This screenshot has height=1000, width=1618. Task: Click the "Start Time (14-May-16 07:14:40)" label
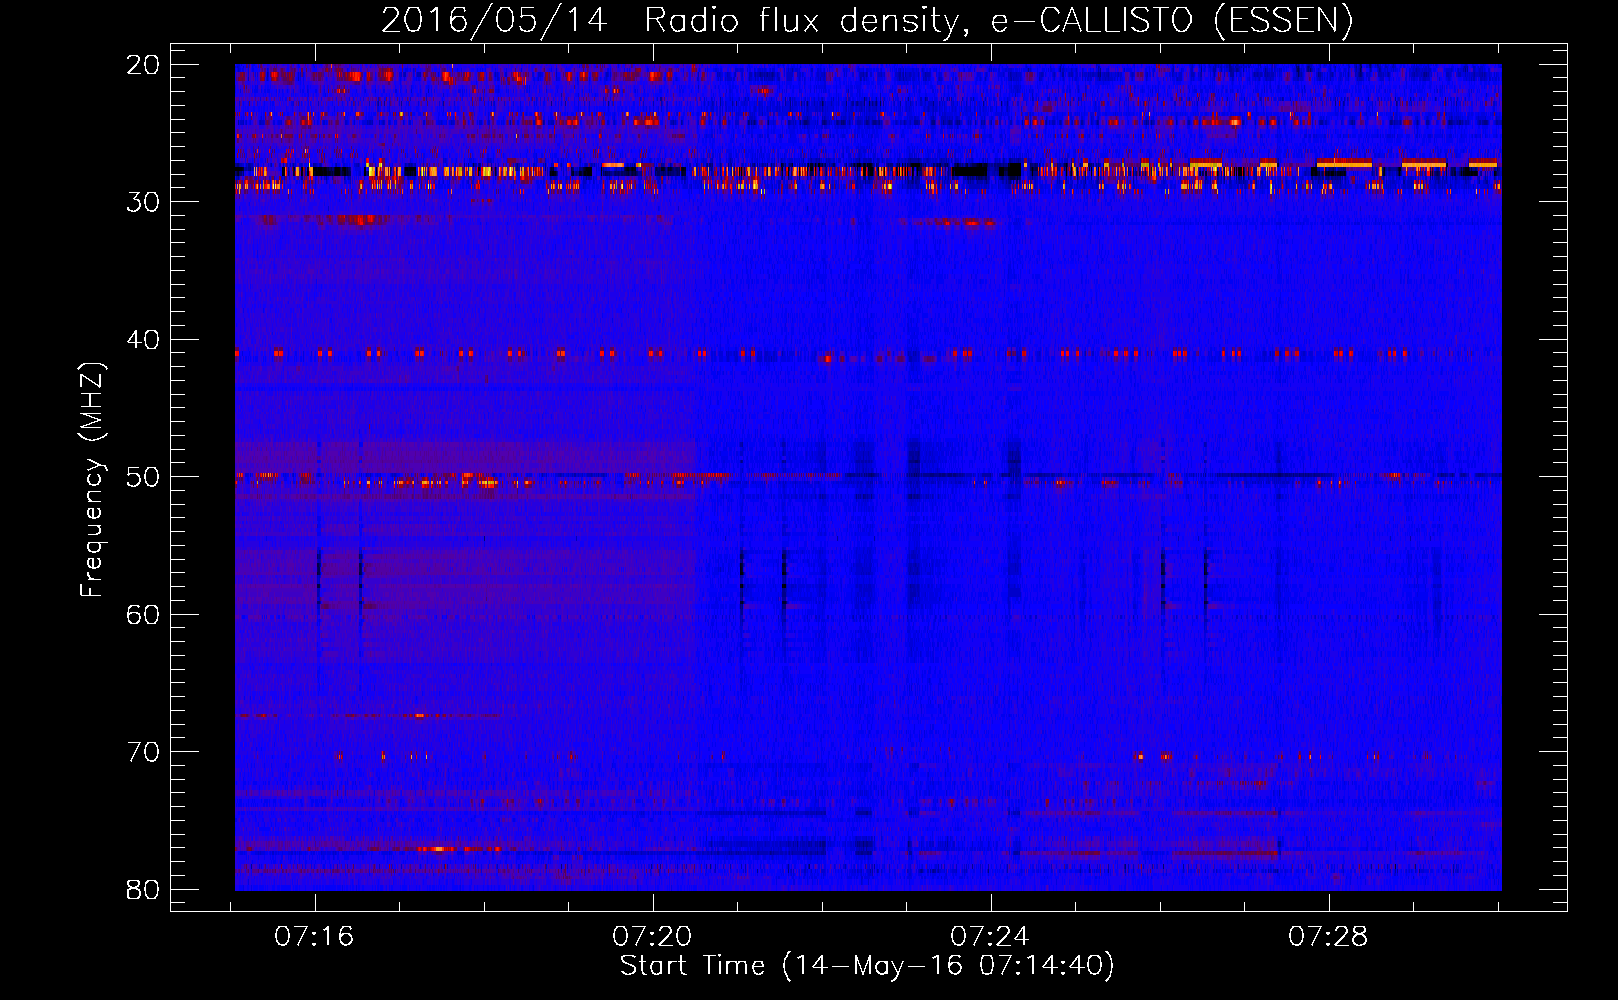(x=867, y=966)
